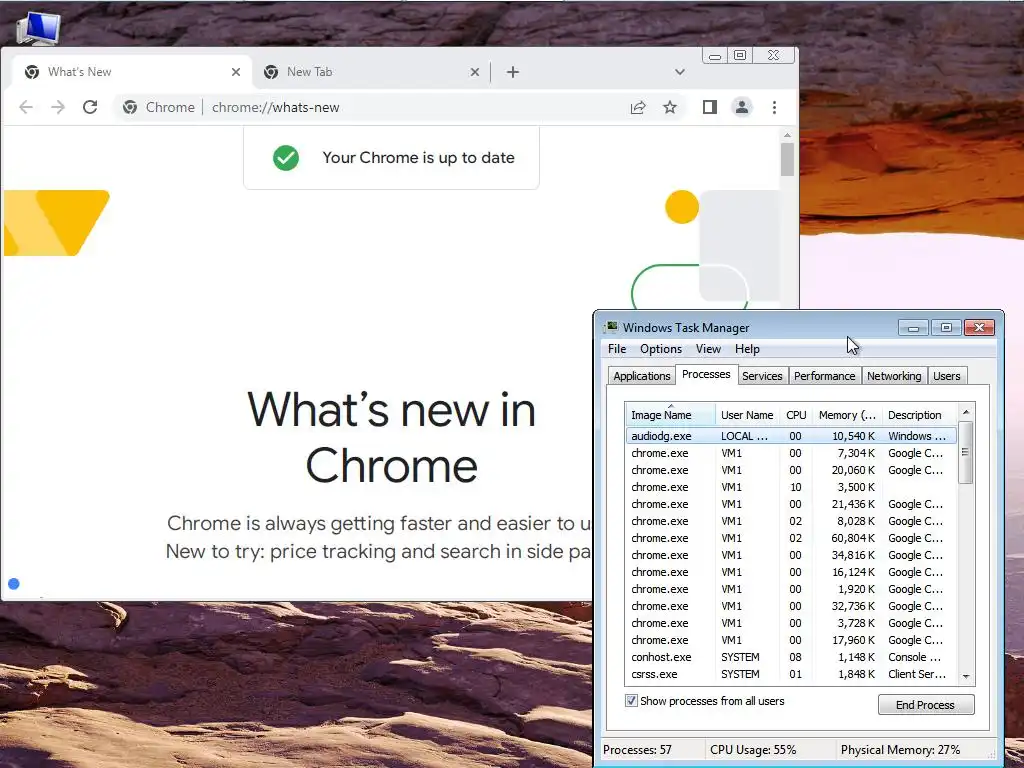The image size is (1024, 768).
Task: Click the End Process button
Action: 925,705
